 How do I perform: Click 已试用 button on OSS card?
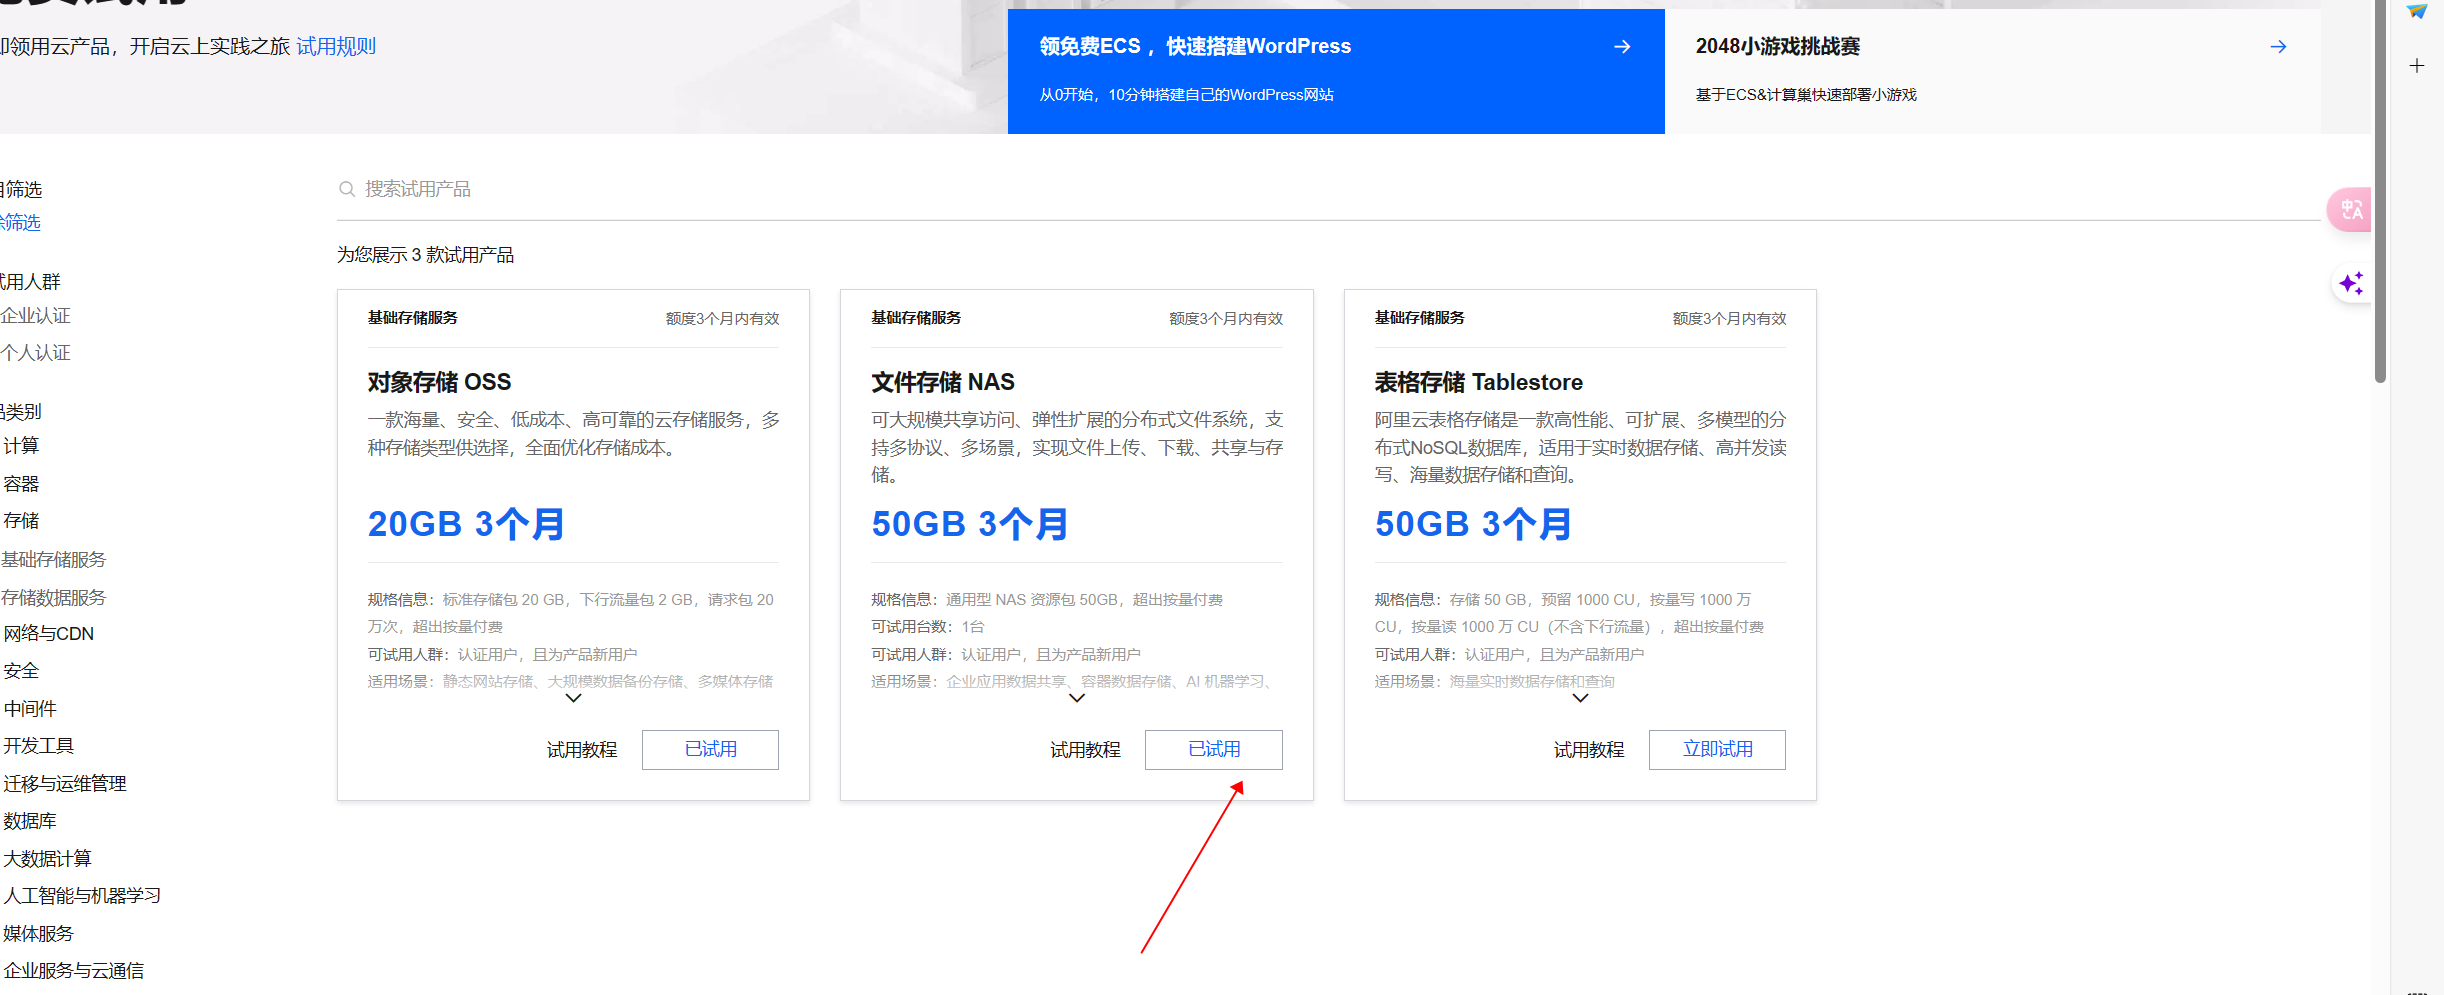pyautogui.click(x=710, y=750)
